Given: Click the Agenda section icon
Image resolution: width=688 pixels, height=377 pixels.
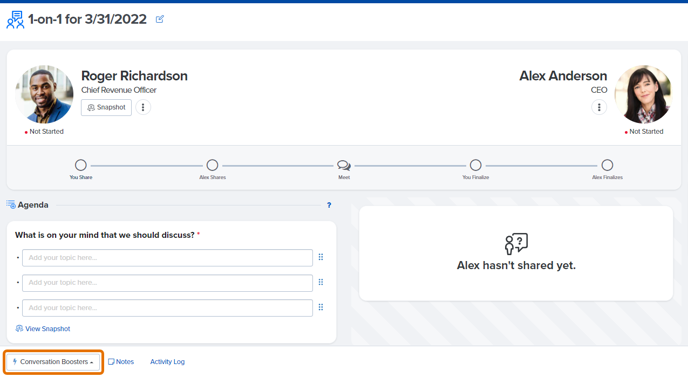Looking at the screenshot, I should [x=11, y=205].
